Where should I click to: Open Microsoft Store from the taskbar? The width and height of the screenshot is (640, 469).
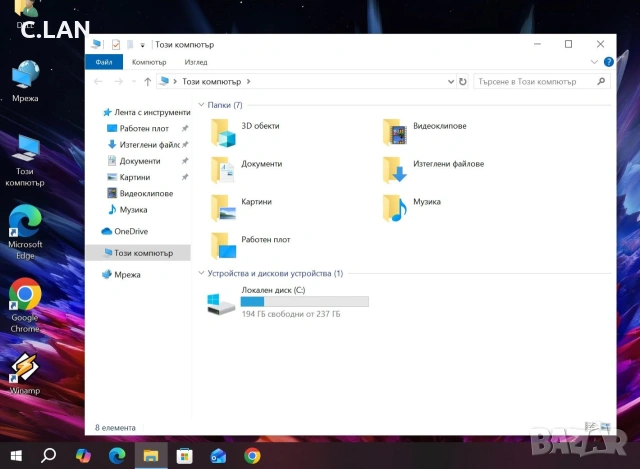click(184, 456)
